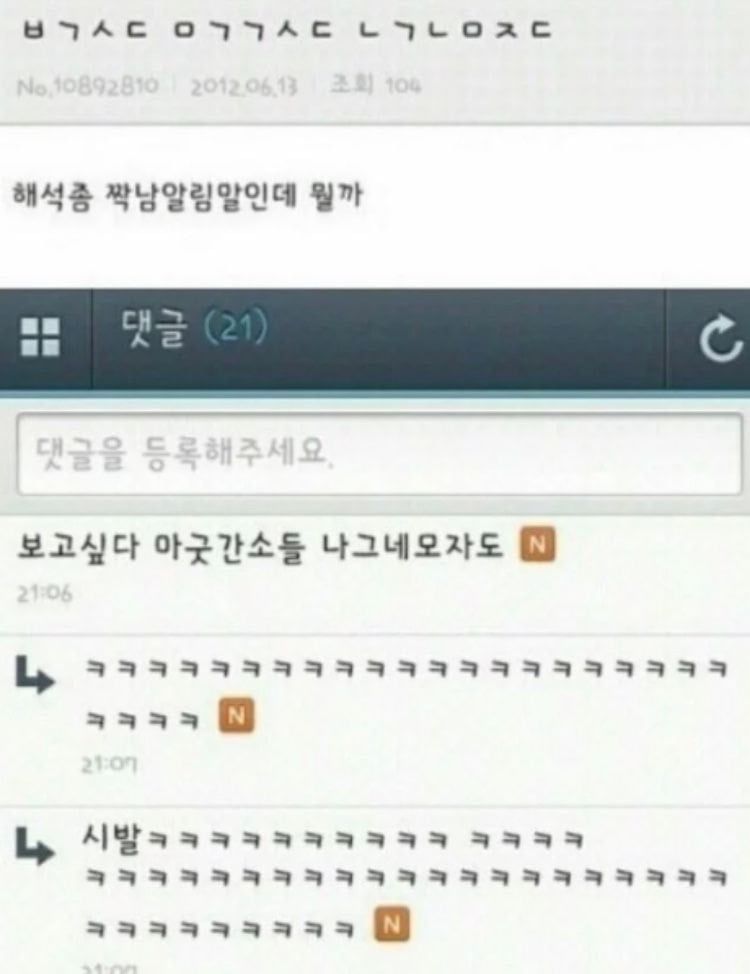Click the post date 2012.06.13
This screenshot has height=974, width=750.
coord(243,86)
